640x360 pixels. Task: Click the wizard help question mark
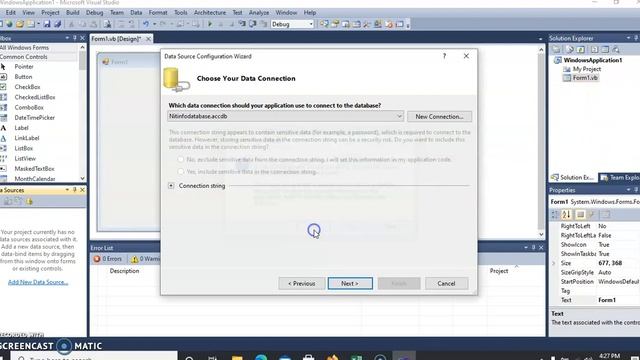[444, 56]
